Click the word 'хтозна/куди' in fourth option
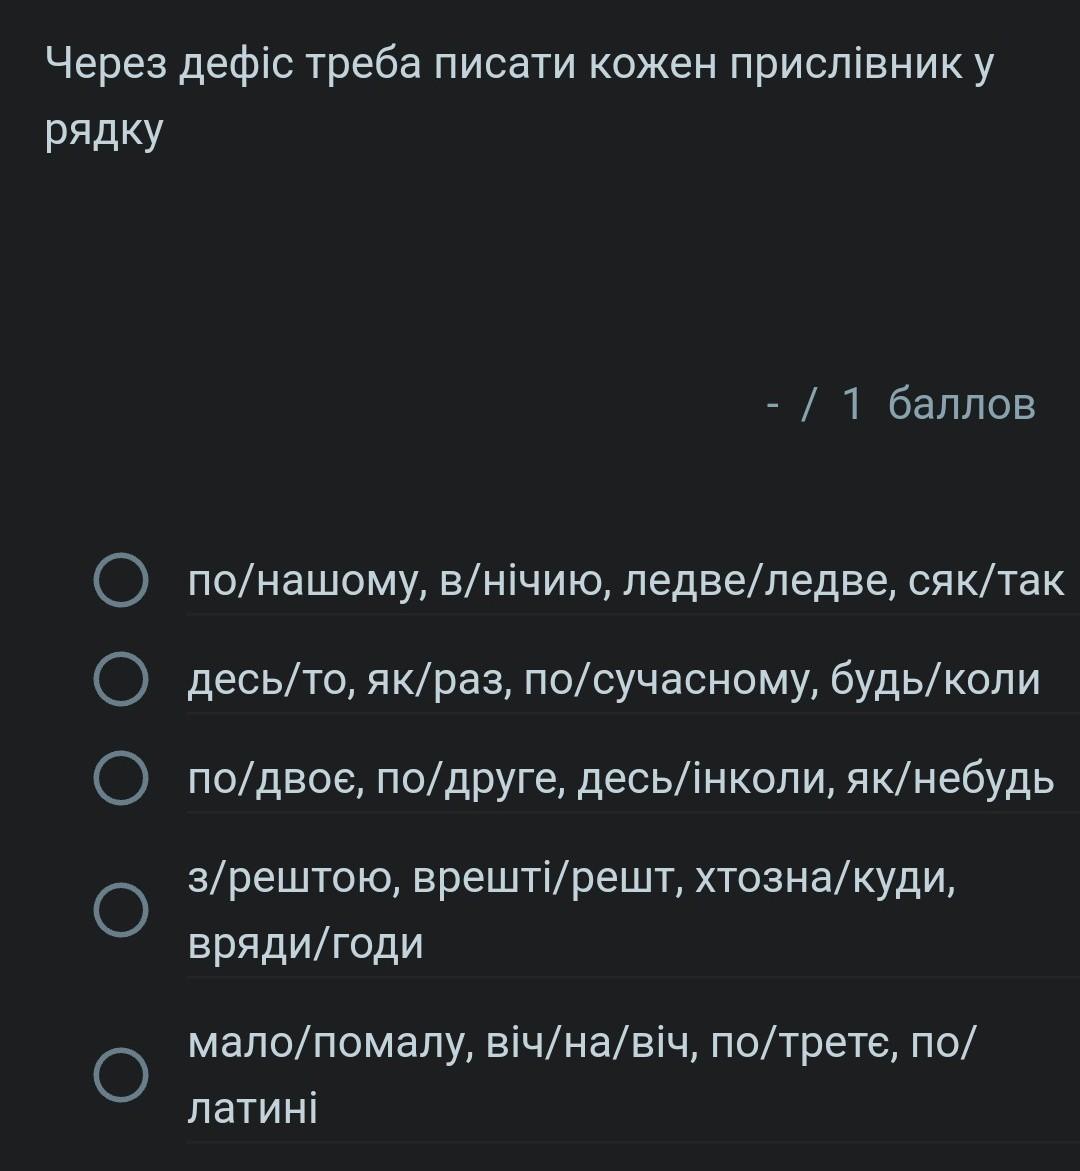Viewport: 1080px width, 1171px height. 825,878
